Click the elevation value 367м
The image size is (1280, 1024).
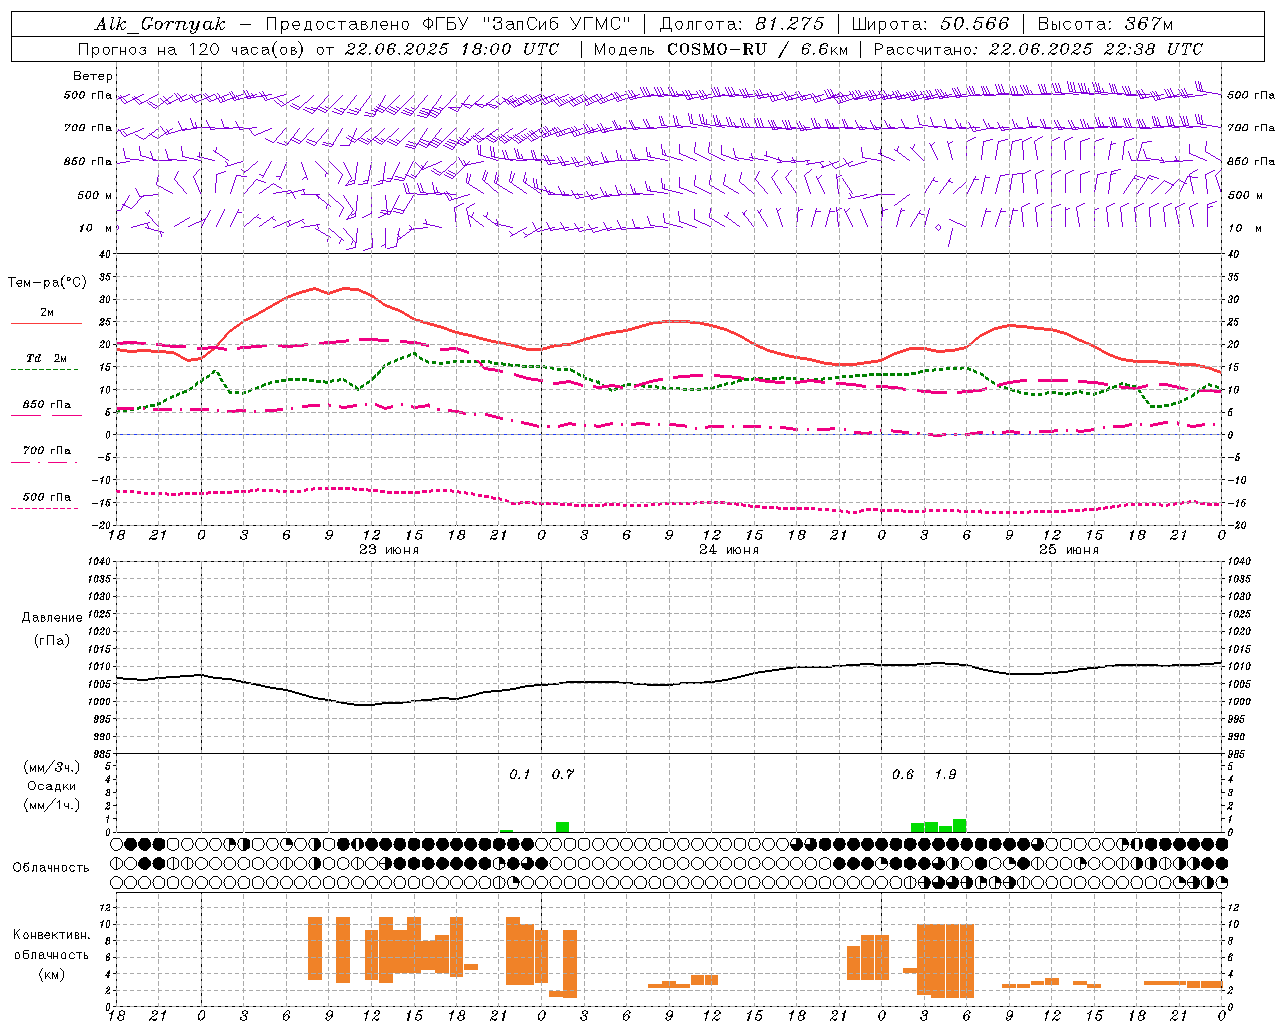click(x=1148, y=24)
